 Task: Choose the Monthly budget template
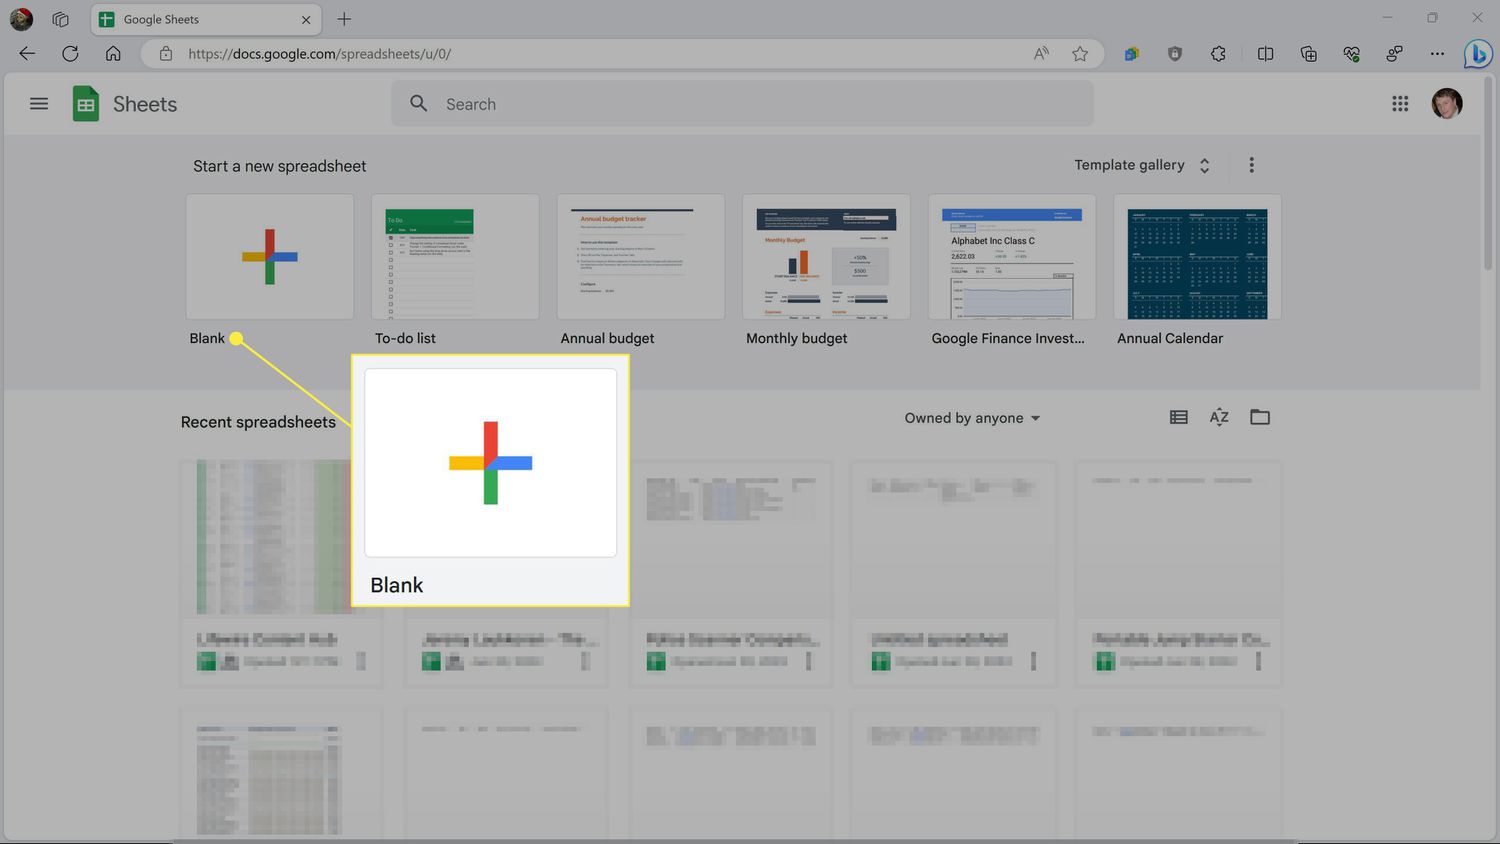(x=826, y=257)
